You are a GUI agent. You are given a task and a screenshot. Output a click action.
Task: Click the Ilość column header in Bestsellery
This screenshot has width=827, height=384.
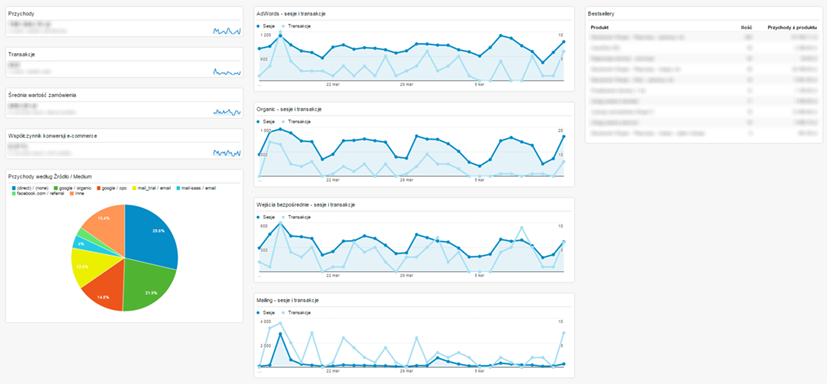click(746, 27)
